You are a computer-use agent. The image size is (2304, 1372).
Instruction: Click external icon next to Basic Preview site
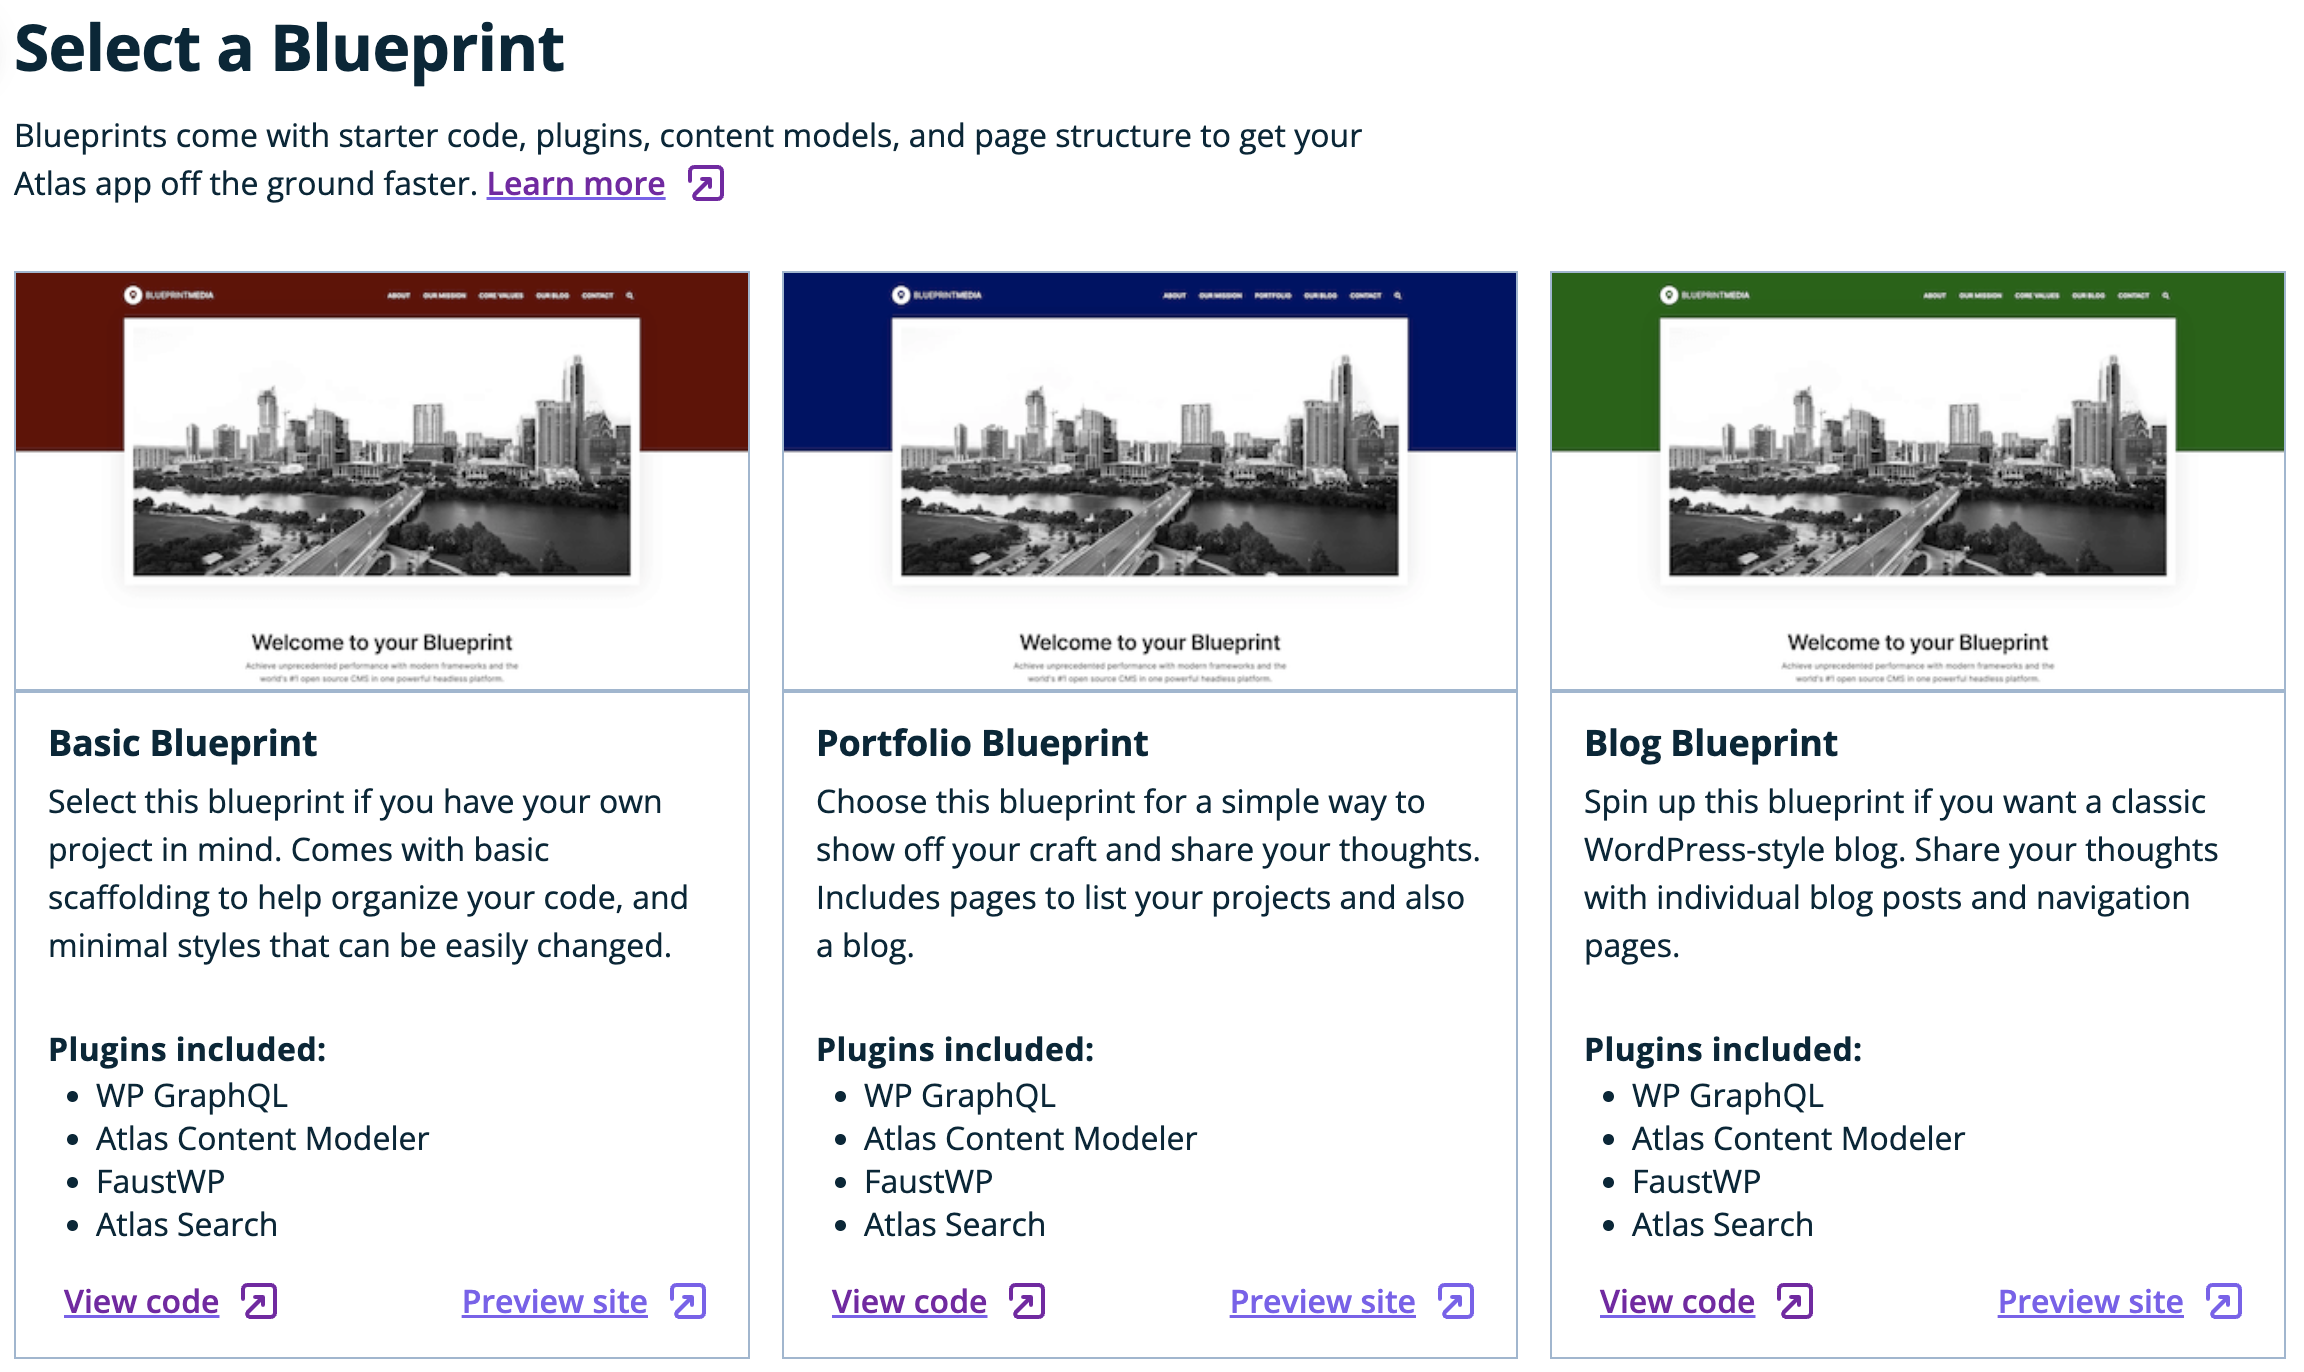coord(689,1301)
